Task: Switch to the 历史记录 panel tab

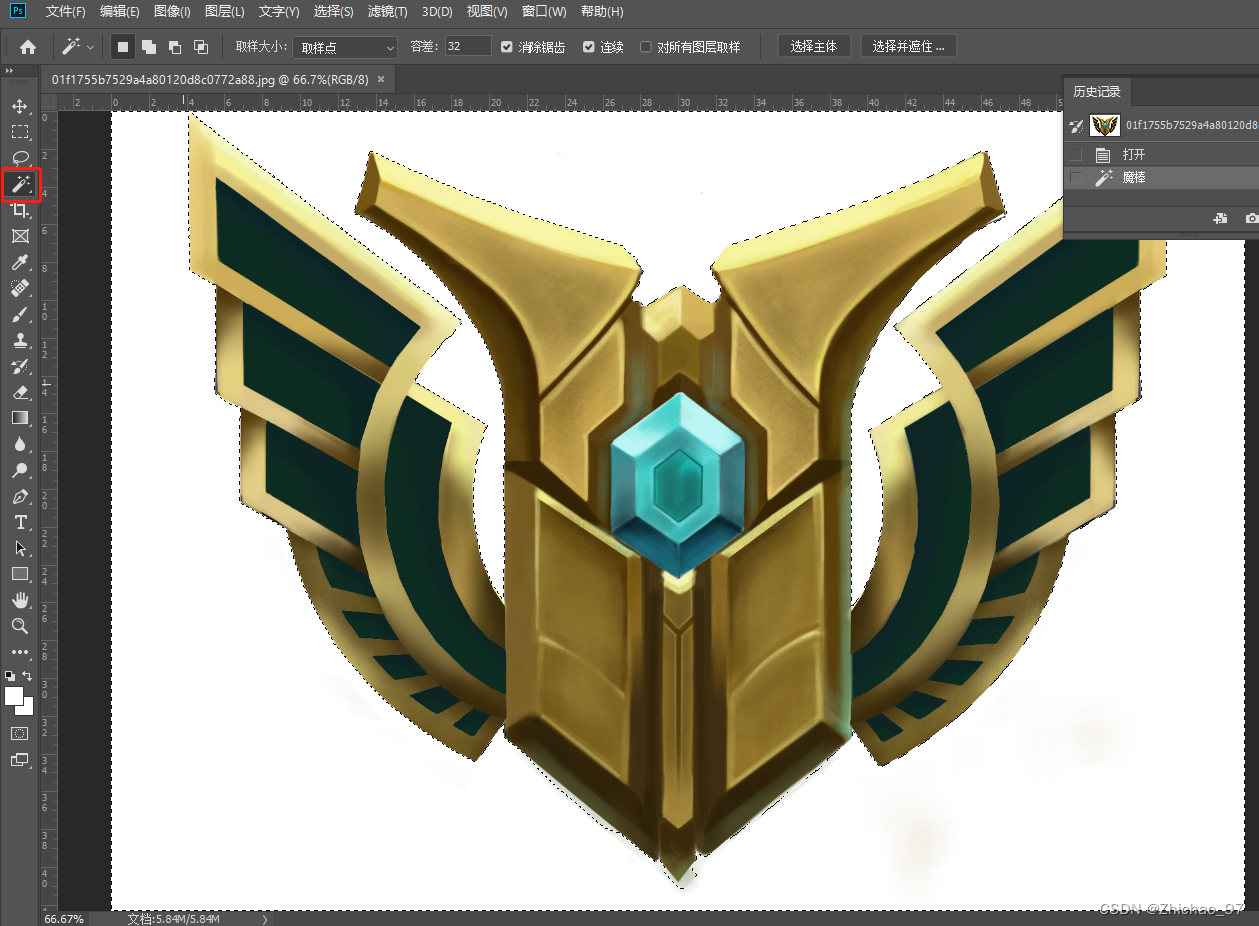Action: point(1097,91)
